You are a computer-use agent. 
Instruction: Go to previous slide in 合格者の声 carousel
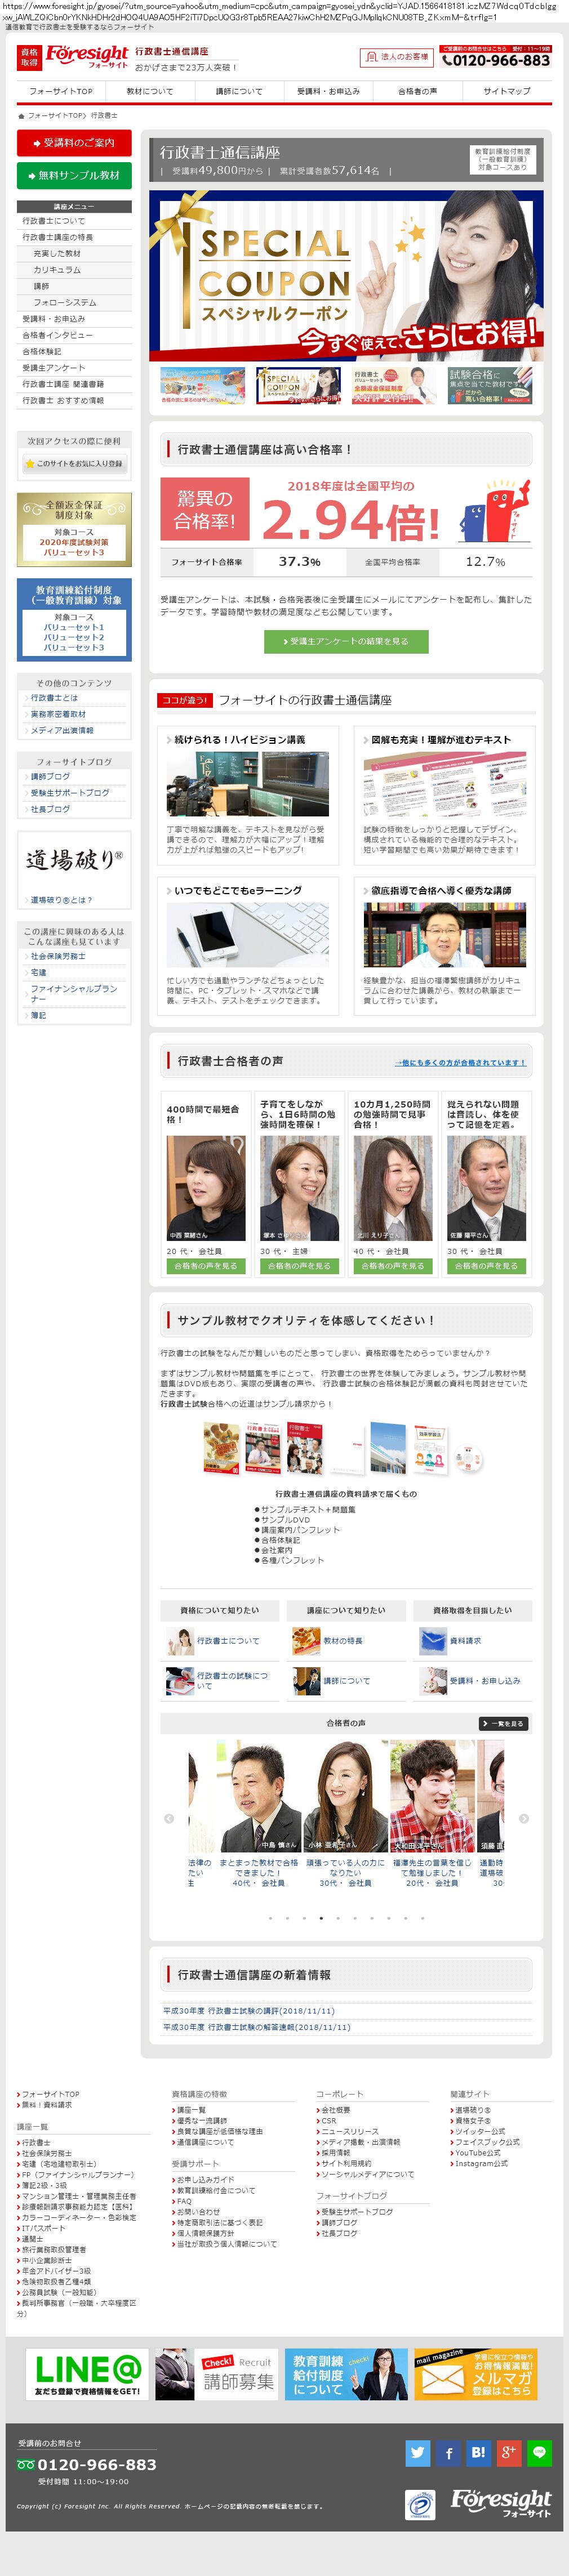[168, 1819]
